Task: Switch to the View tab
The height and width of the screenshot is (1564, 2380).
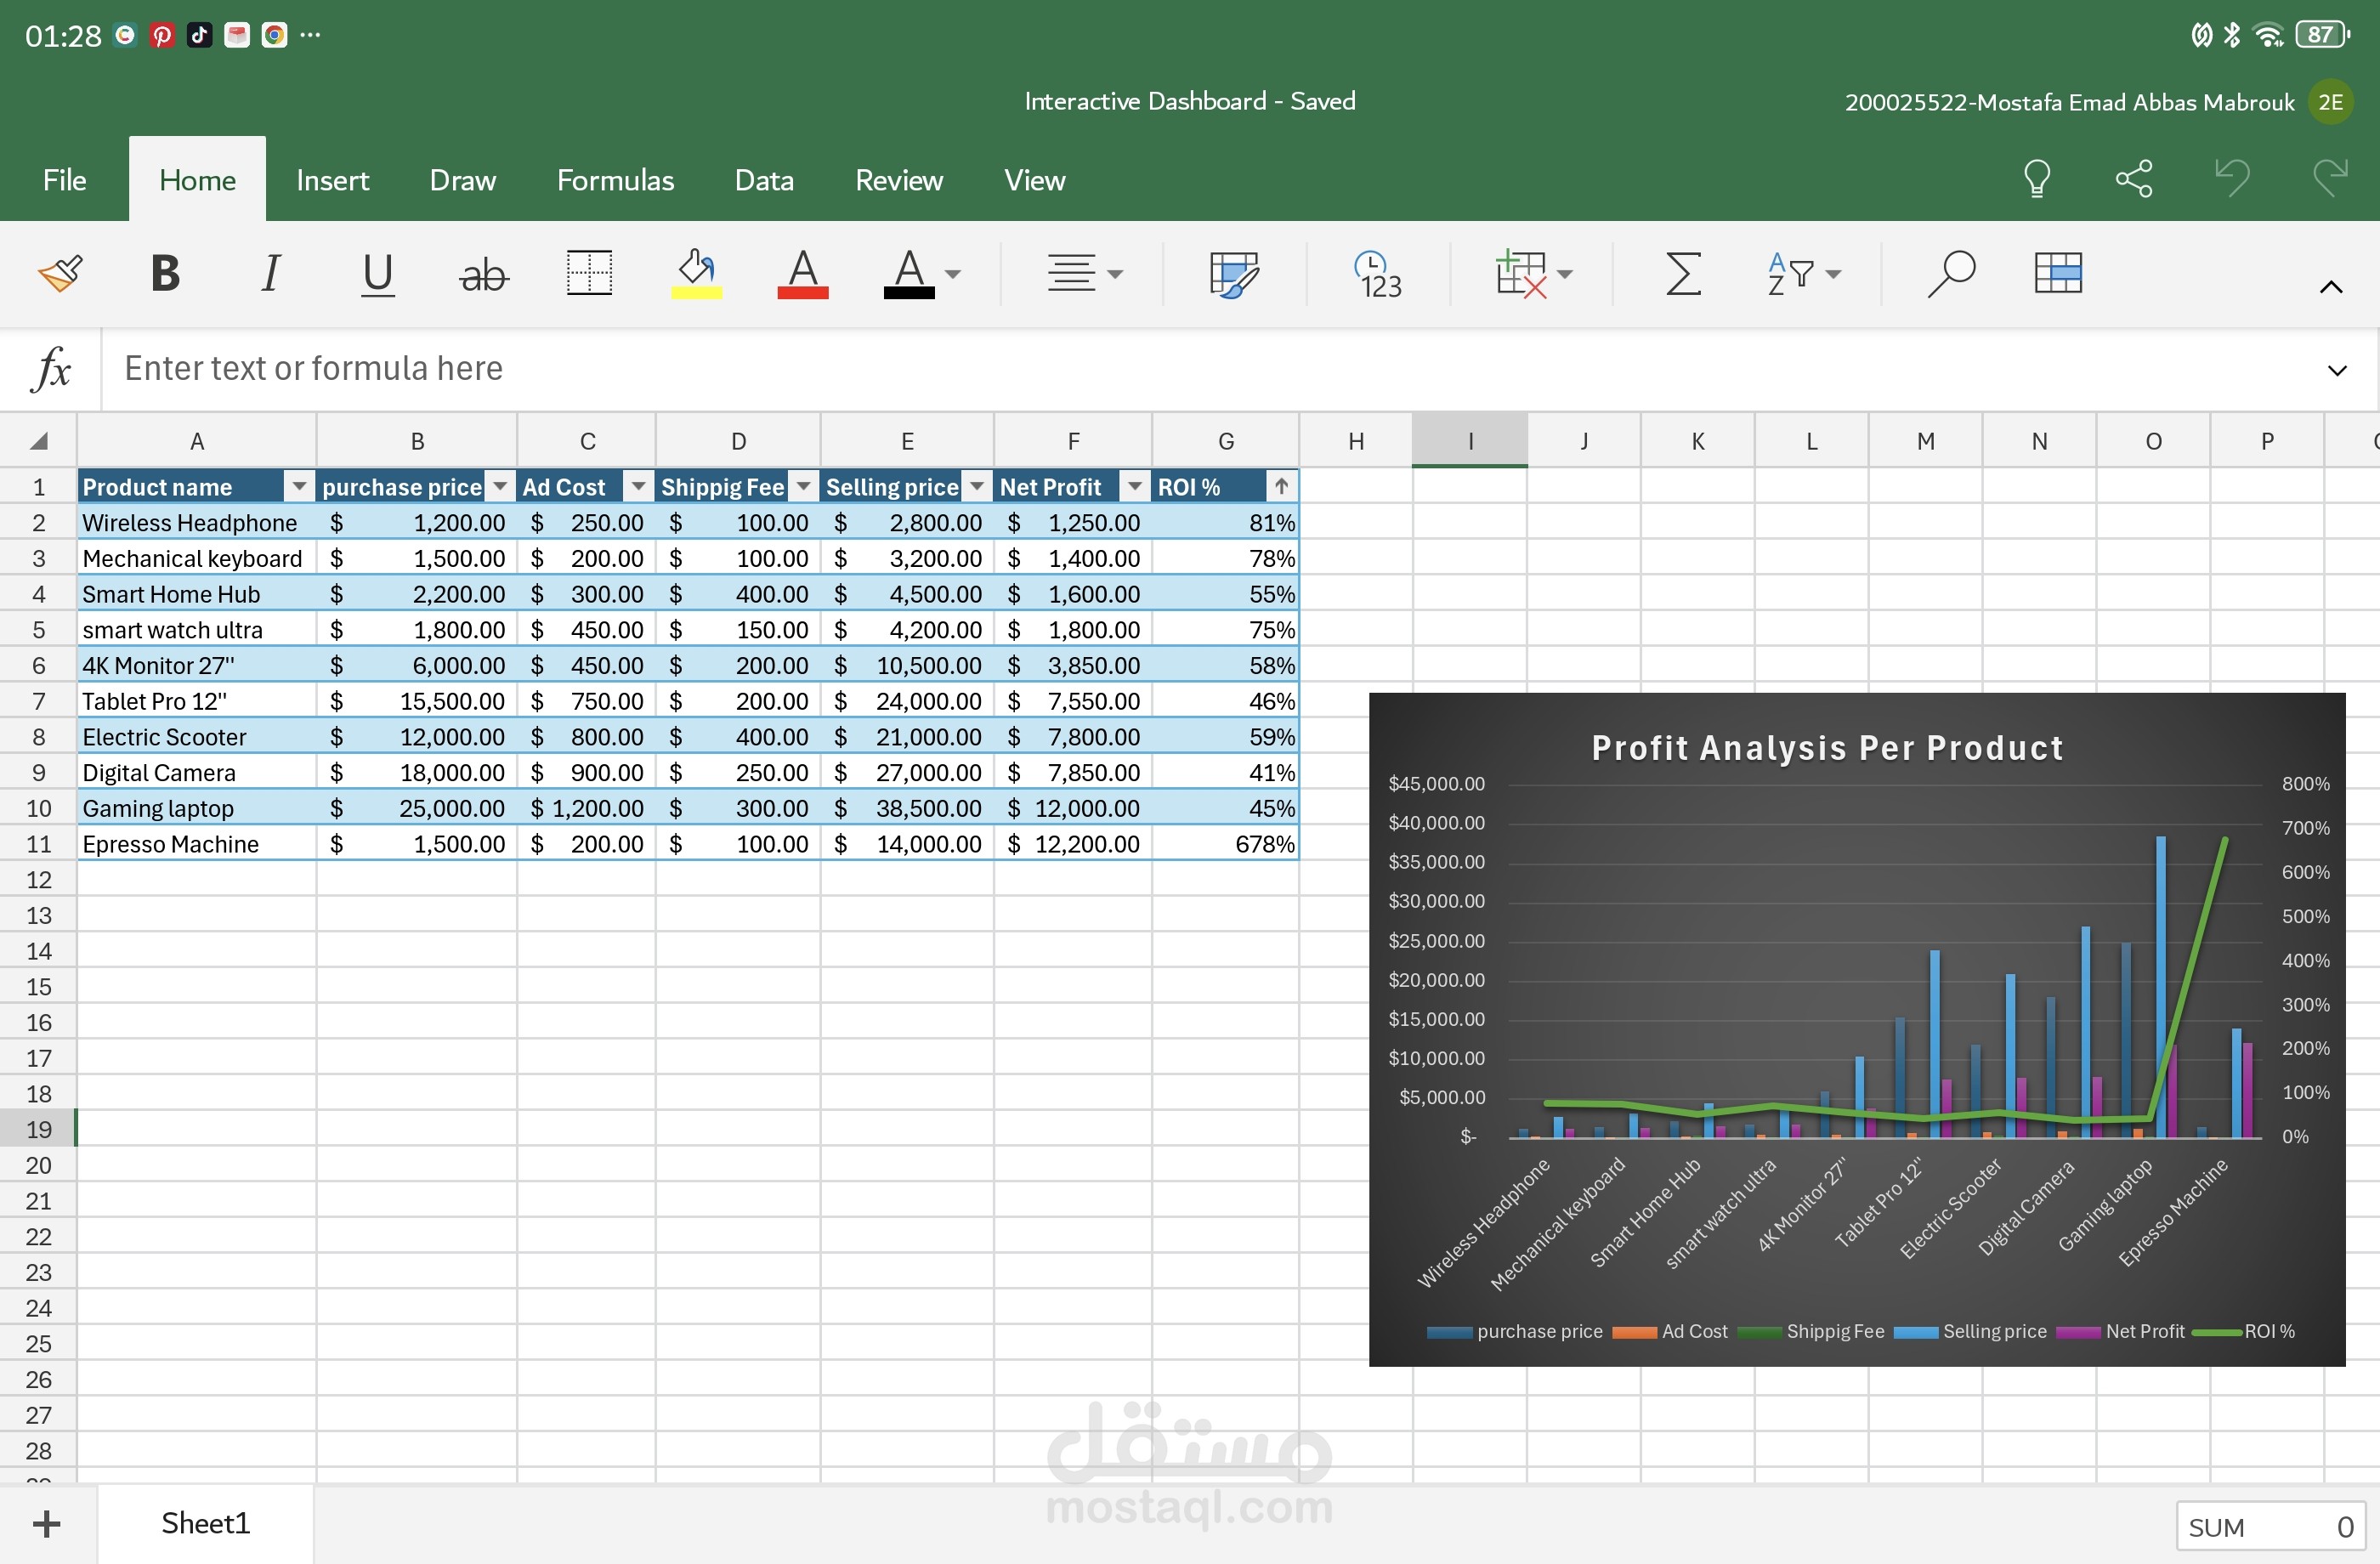Action: 1034,180
